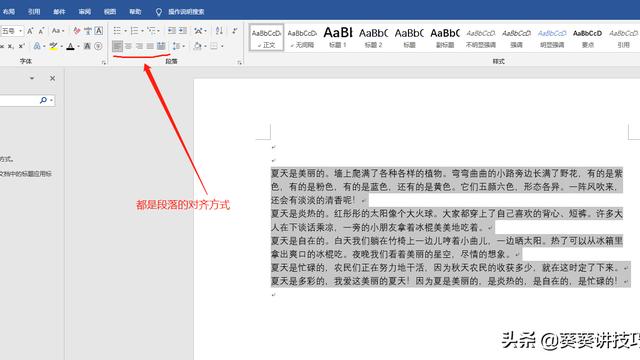This screenshot has height=360, width=640.
Task: Open the 引用 ribbon tab
Action: click(x=34, y=11)
